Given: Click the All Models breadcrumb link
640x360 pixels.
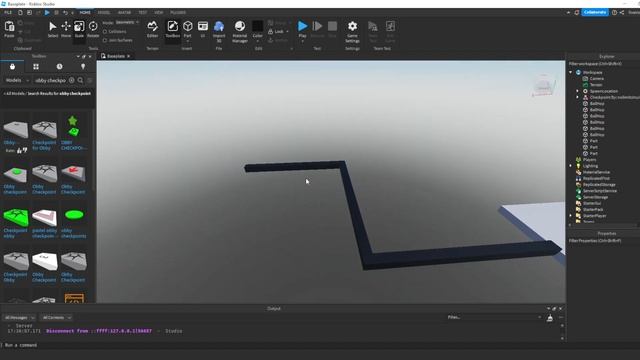Looking at the screenshot, I should coord(15,93).
